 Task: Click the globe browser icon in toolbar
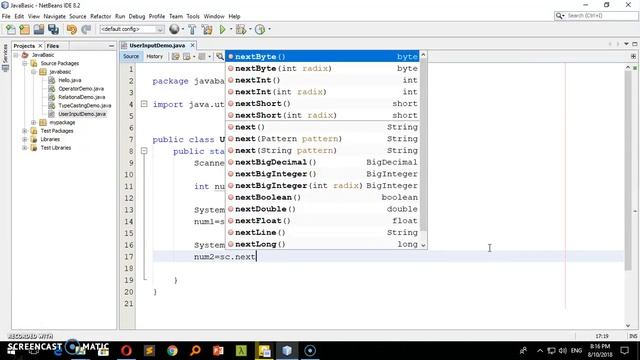[174, 29]
